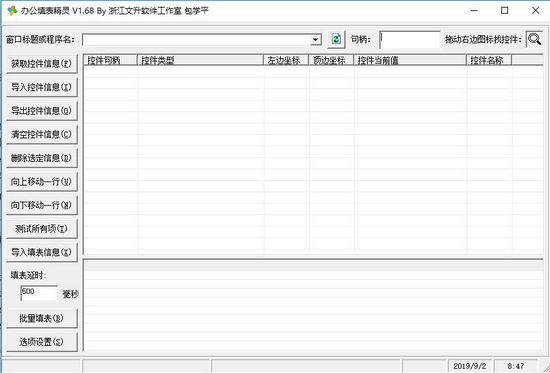Click the 导出控件信息(O) button
Screen dimensions: 550x373
(x=41, y=111)
